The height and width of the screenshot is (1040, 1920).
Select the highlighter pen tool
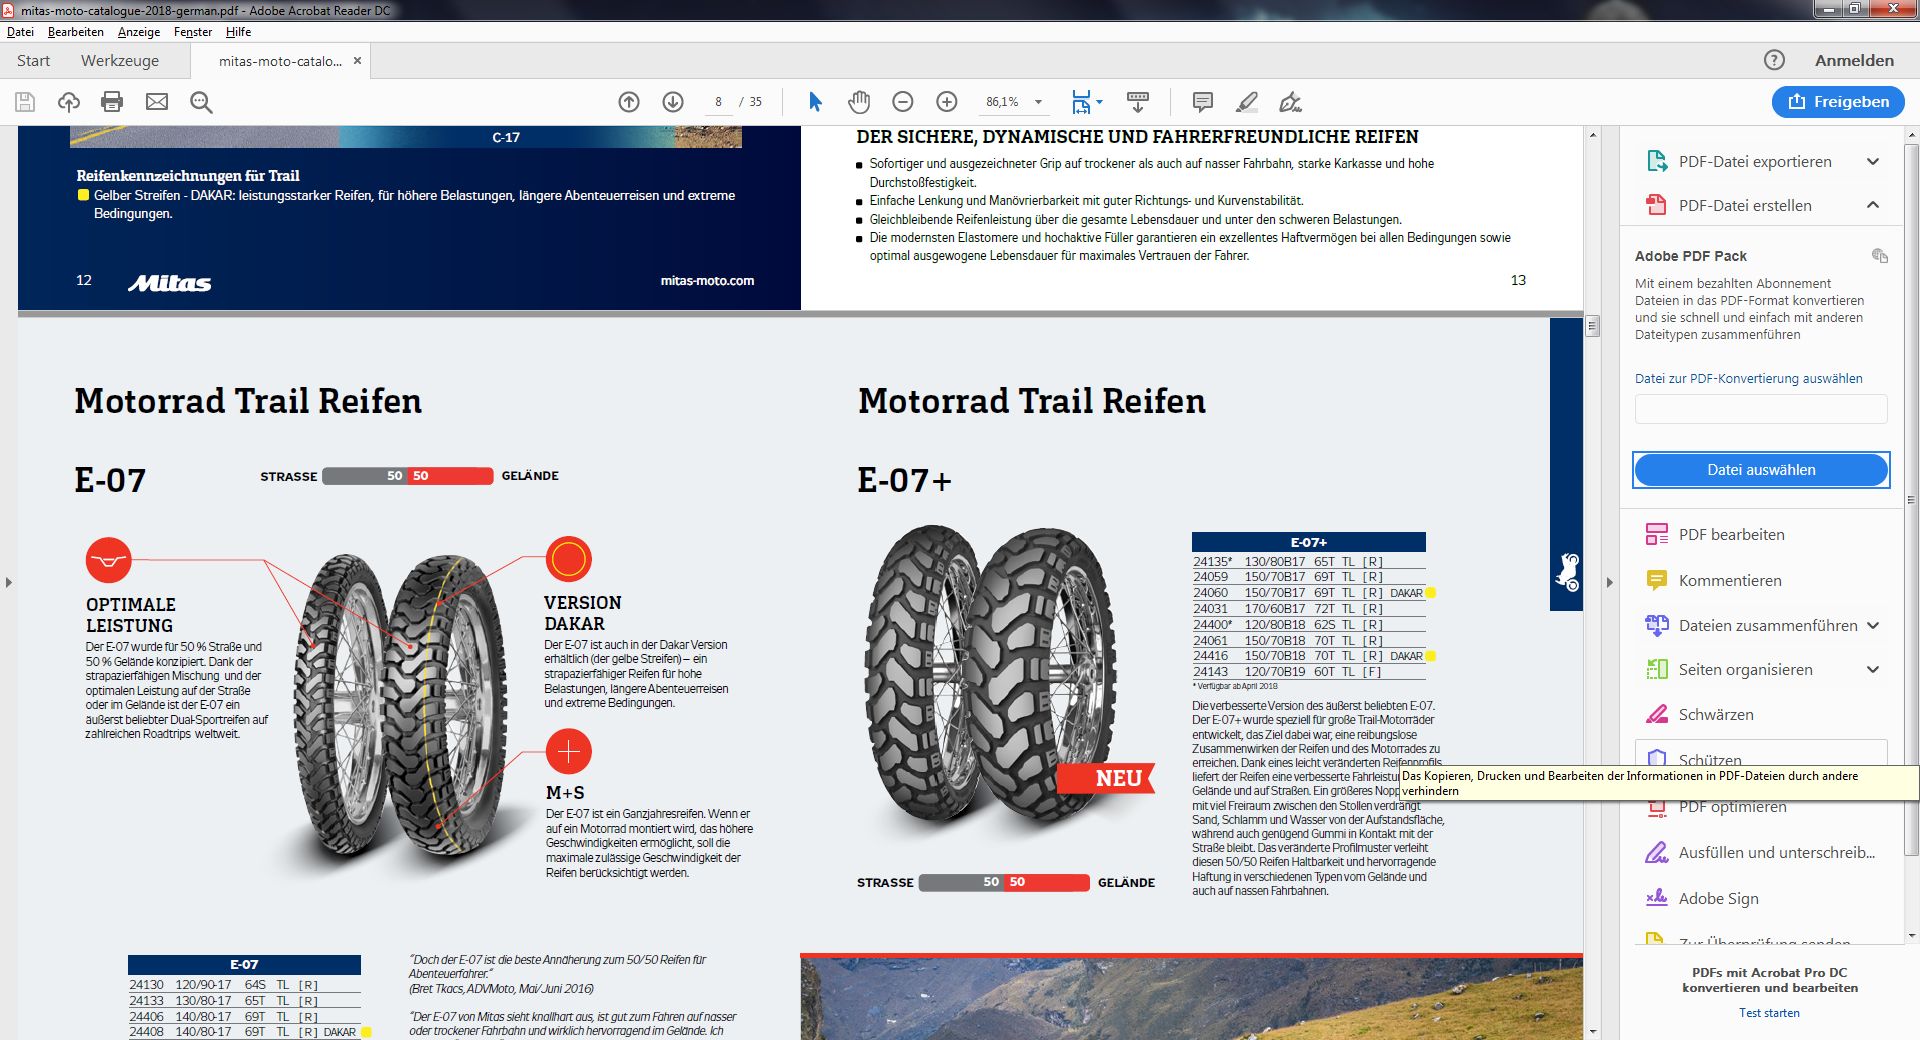tap(1247, 102)
